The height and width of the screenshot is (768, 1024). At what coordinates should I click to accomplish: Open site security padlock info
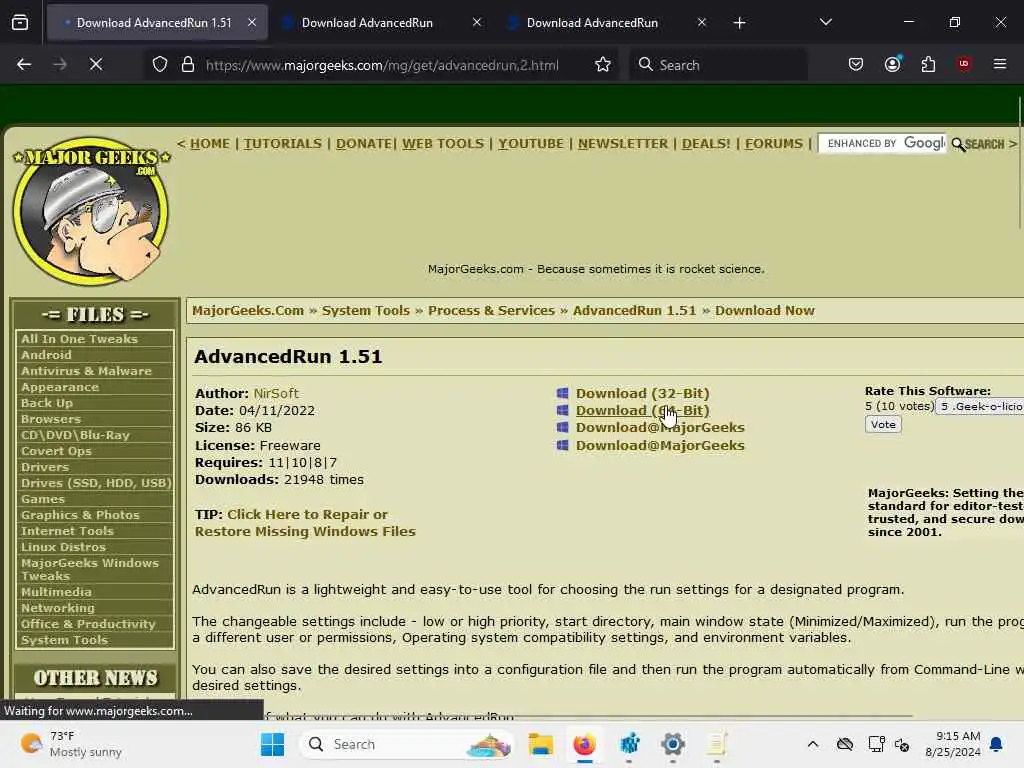pos(188,64)
